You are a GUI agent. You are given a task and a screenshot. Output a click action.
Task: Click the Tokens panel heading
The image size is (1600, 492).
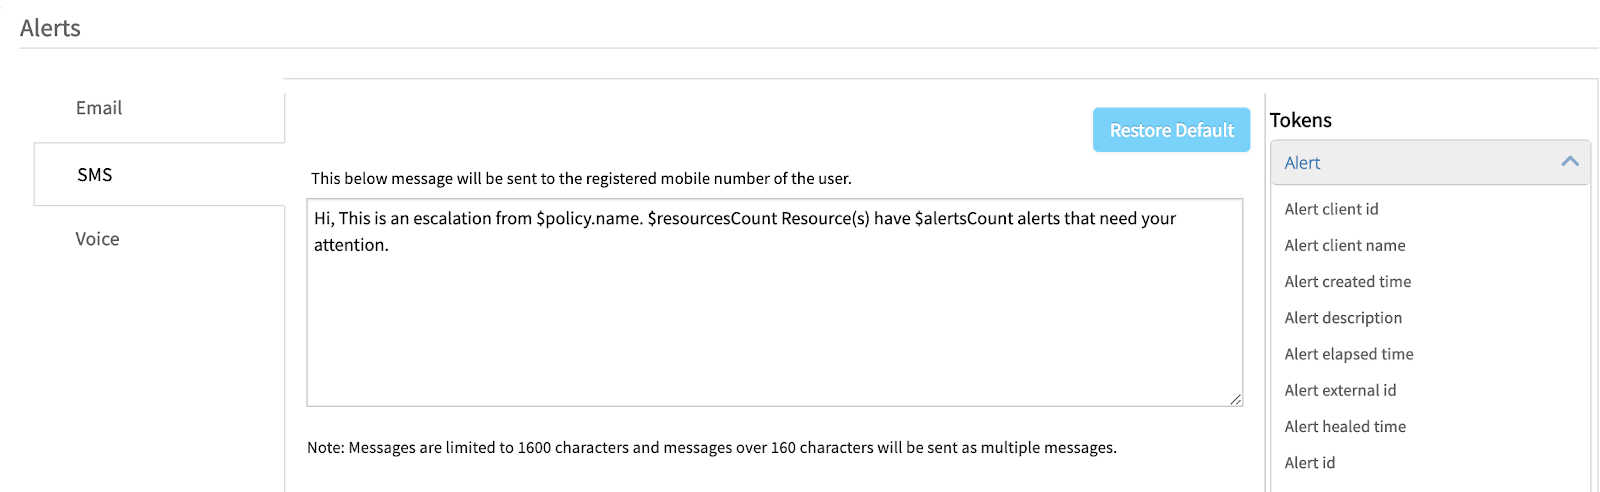[x=1300, y=120]
